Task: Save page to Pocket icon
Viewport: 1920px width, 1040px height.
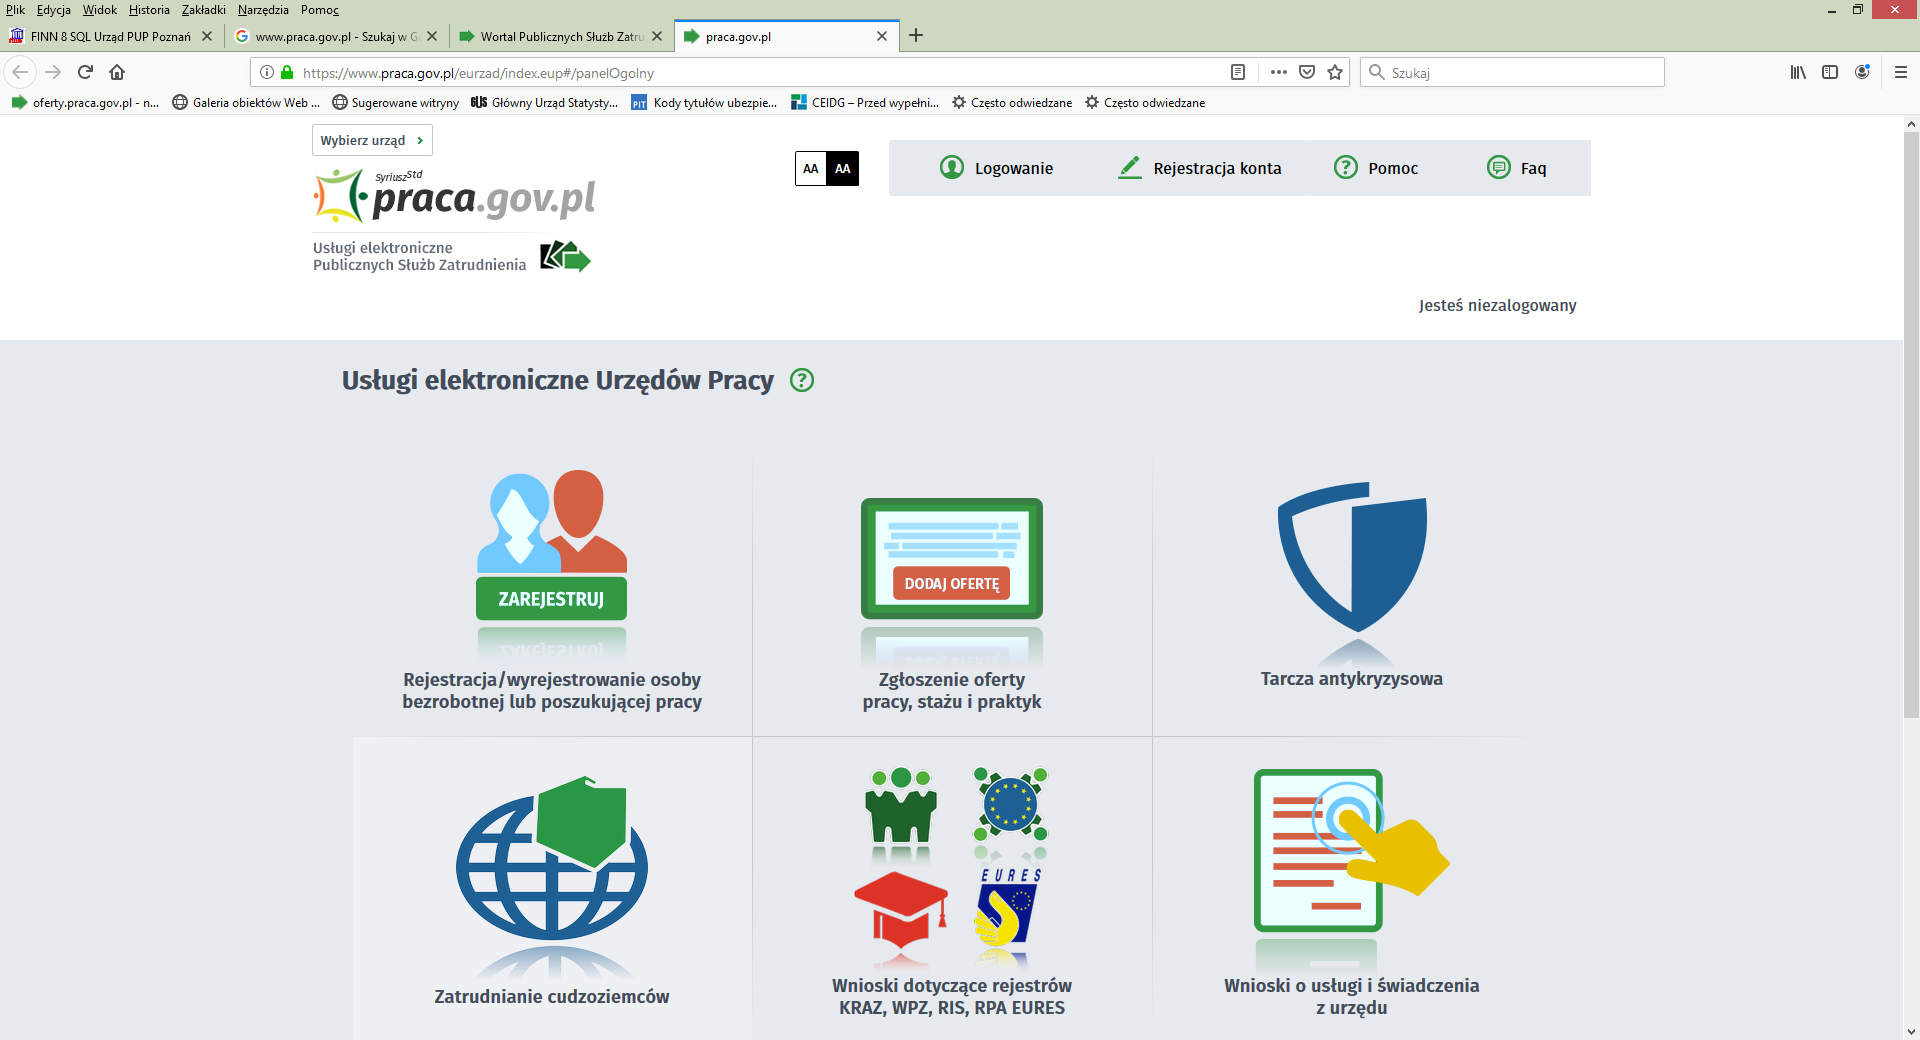Action: click(x=1307, y=72)
